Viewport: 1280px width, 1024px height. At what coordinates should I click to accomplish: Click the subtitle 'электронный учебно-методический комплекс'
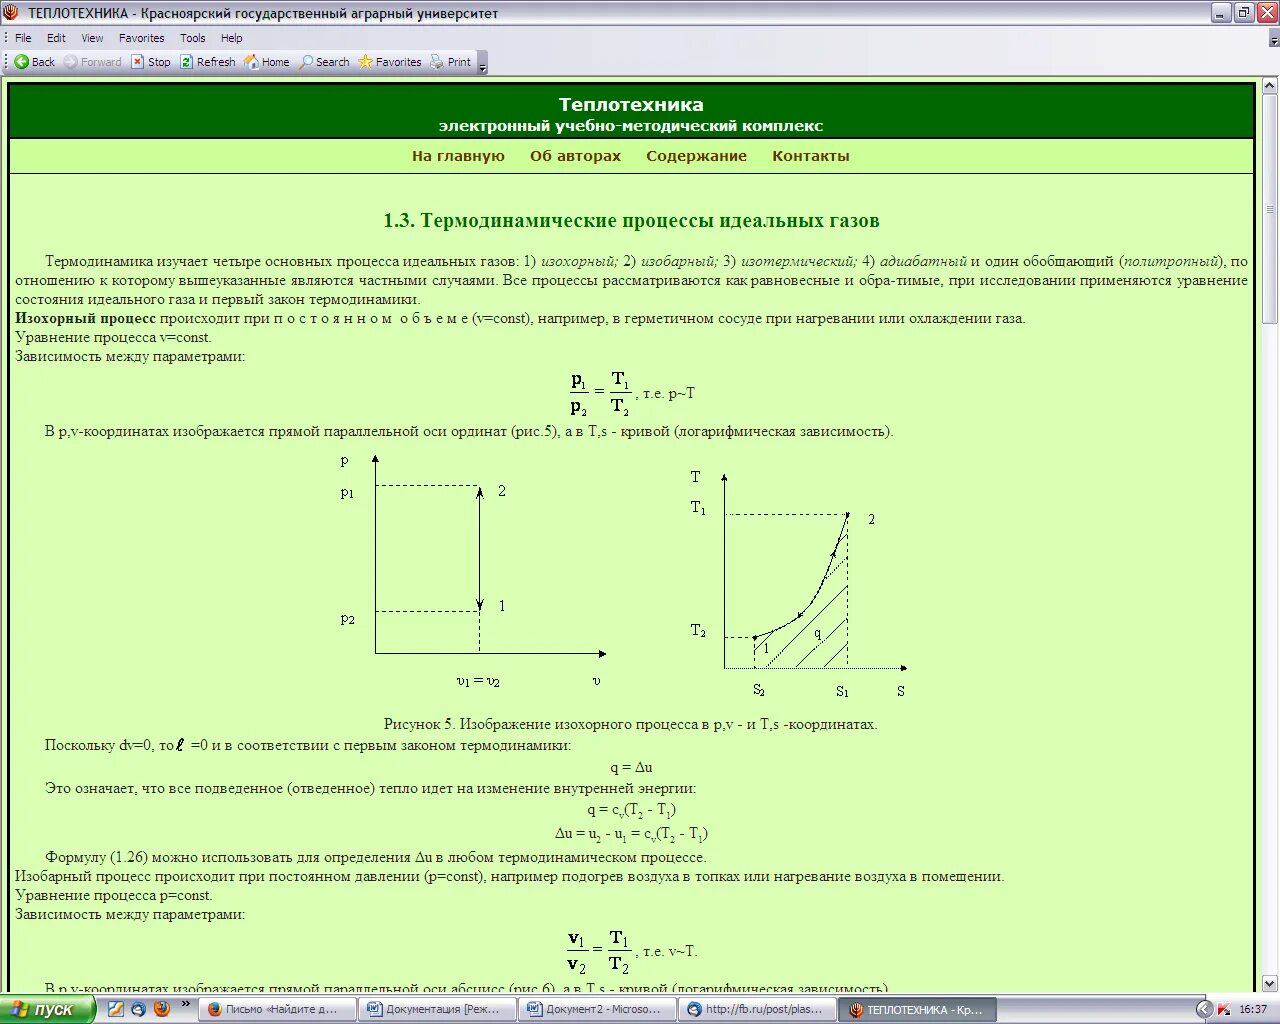tap(631, 126)
